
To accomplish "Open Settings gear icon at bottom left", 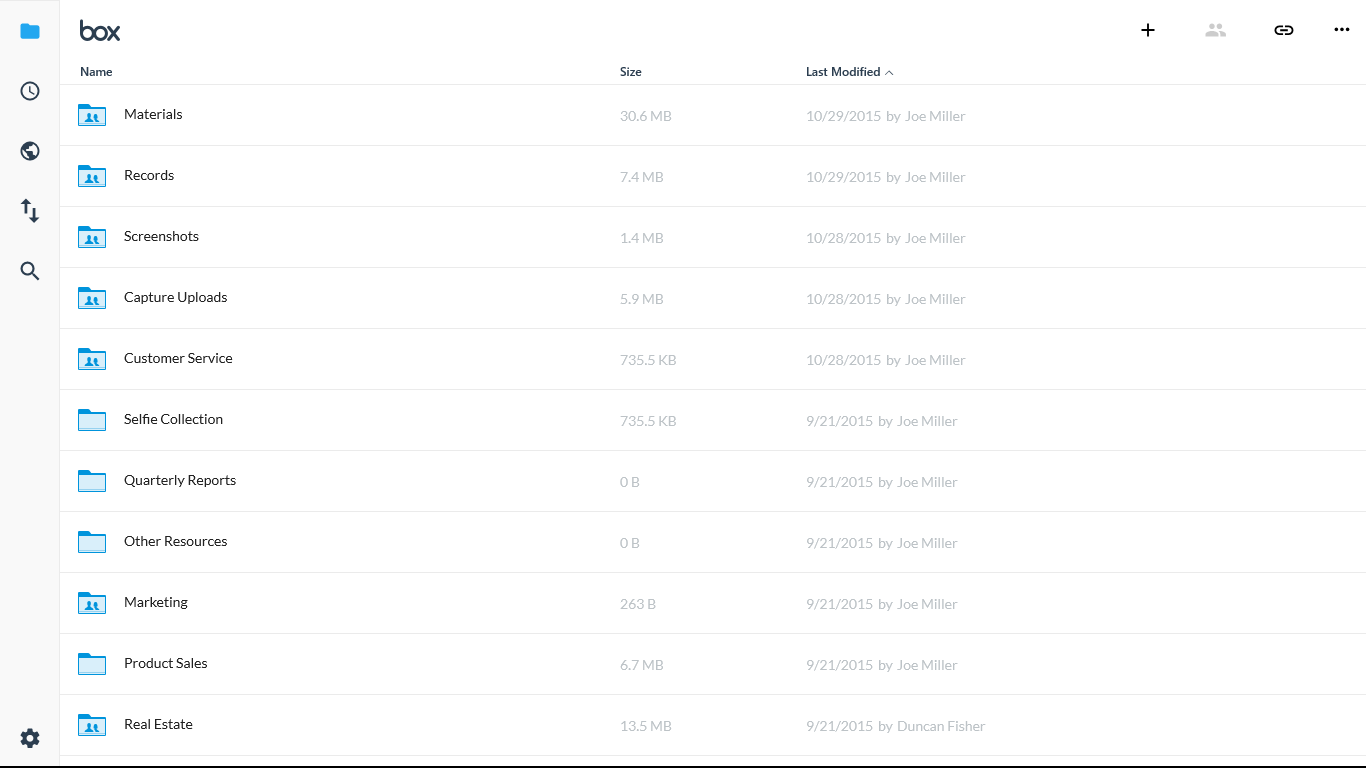I will [x=30, y=738].
